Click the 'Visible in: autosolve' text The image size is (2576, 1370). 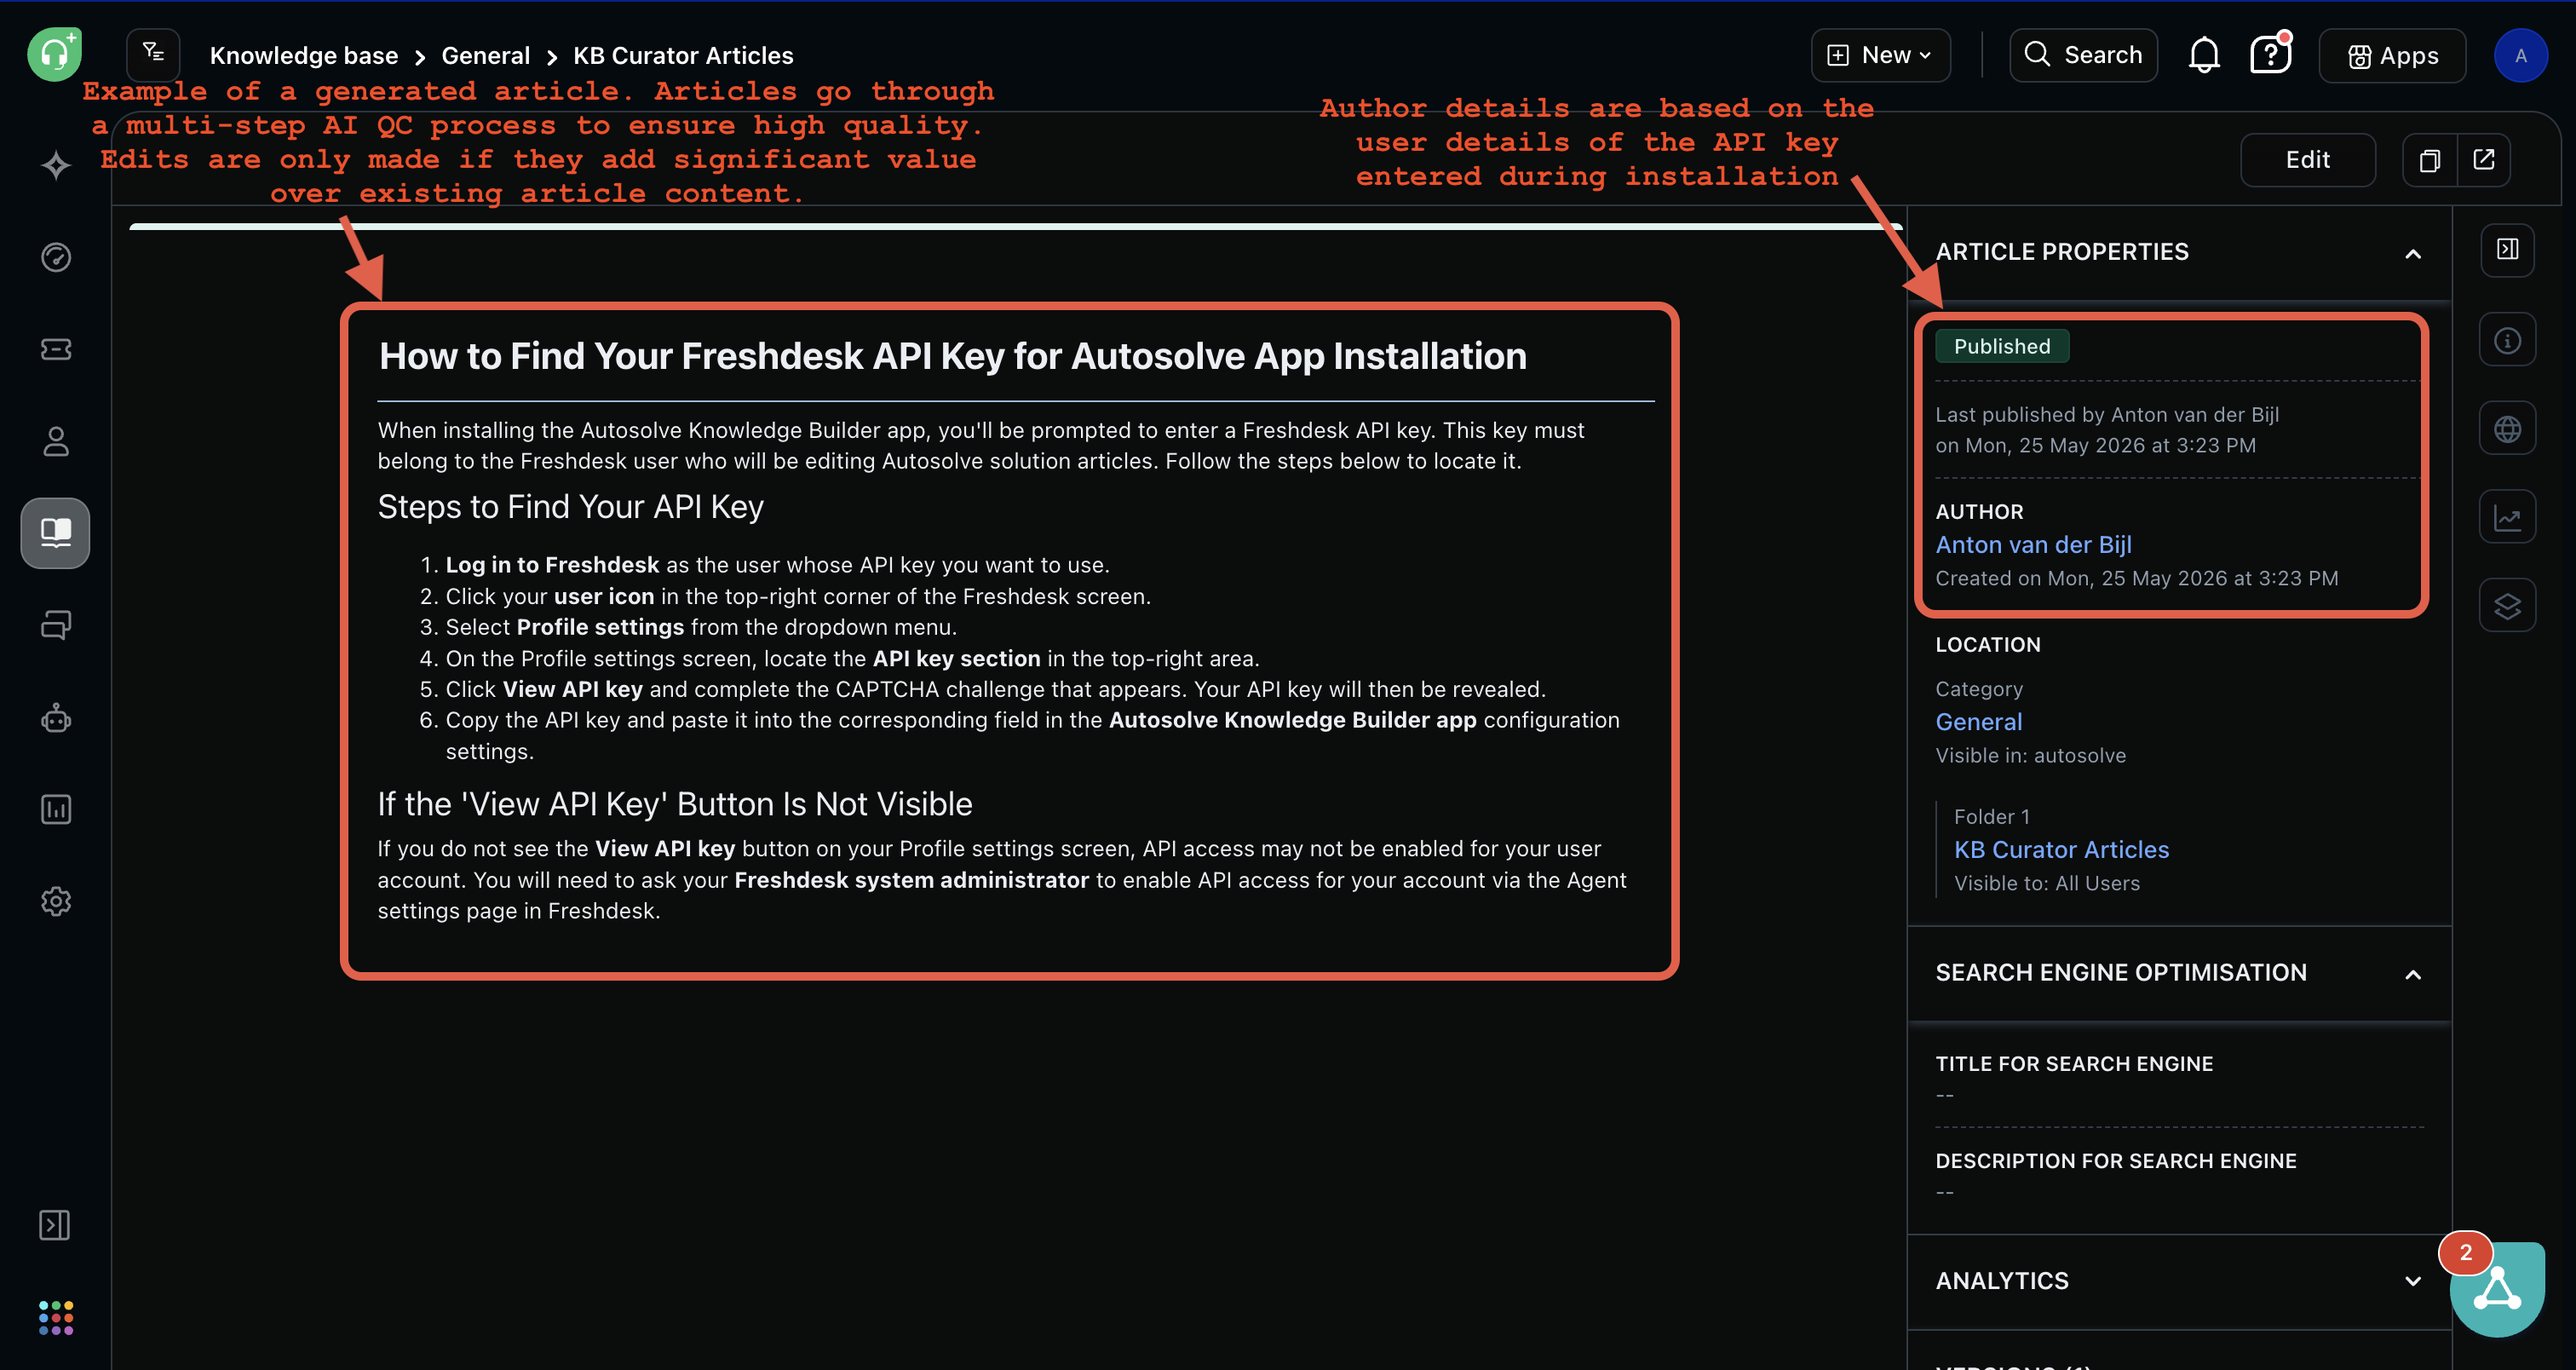click(2030, 756)
